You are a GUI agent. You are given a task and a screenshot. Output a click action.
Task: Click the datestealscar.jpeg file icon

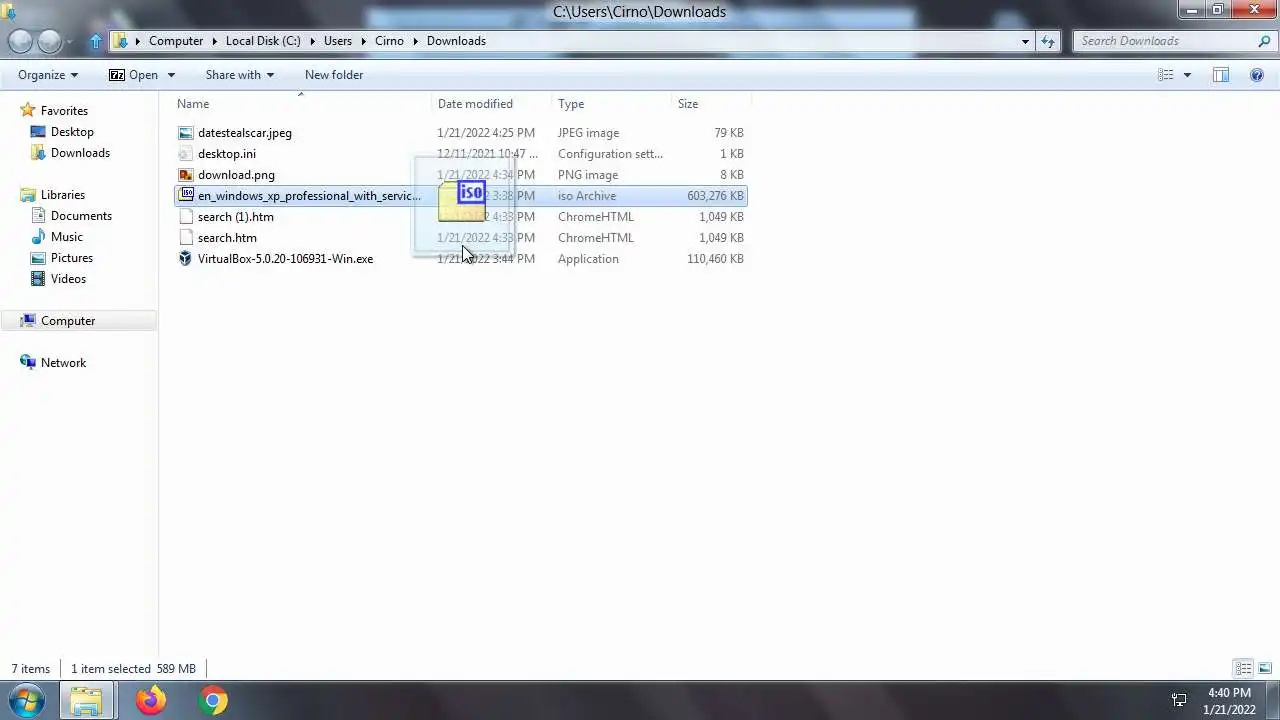point(185,133)
